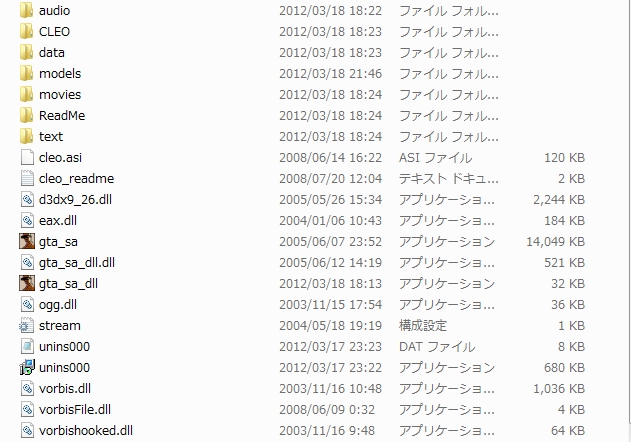Click the unins000 DAT file icon

pyautogui.click(x=27, y=346)
